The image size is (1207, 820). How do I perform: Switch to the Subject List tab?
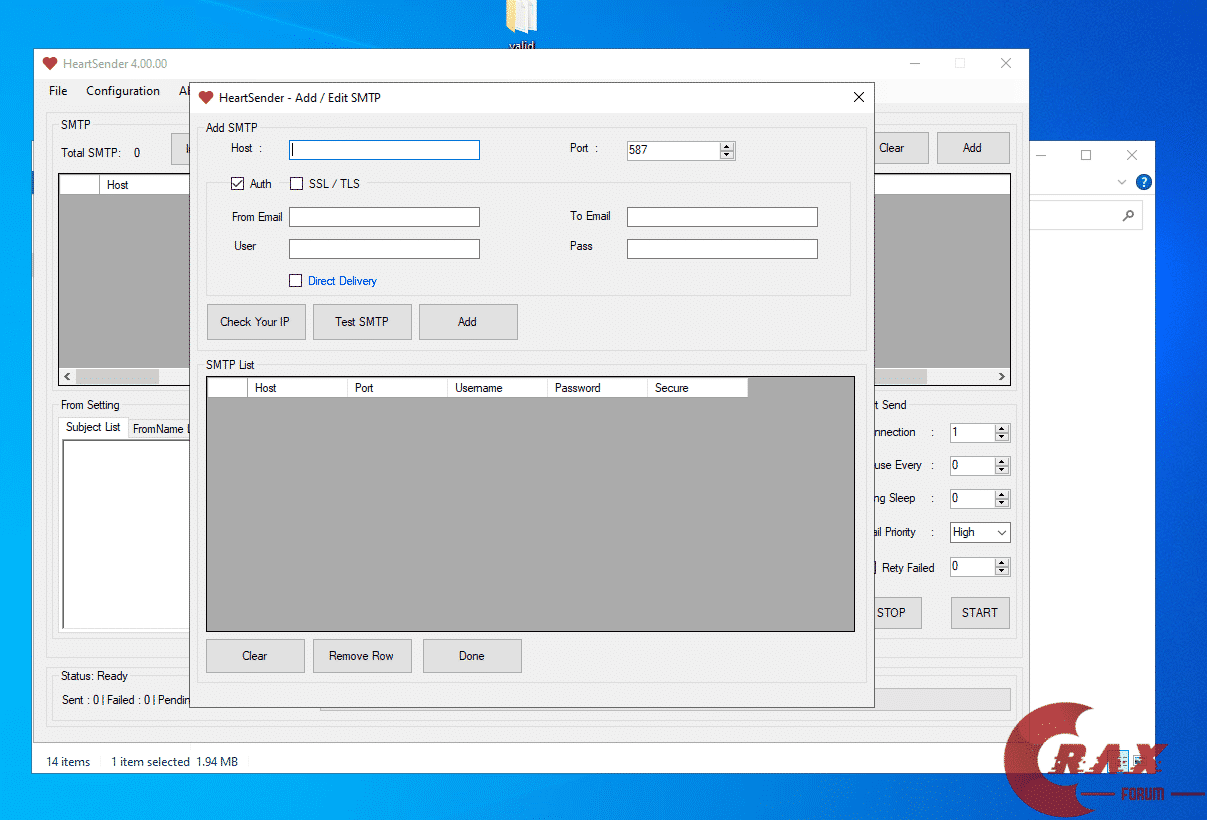pyautogui.click(x=93, y=427)
